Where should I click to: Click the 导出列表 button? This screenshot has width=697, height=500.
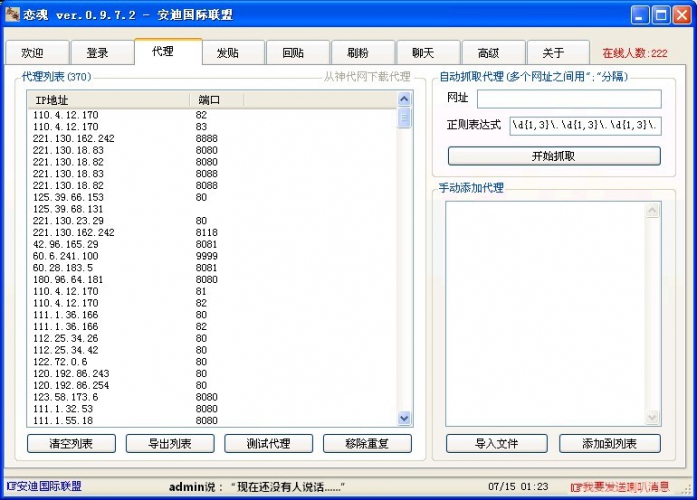click(x=170, y=444)
